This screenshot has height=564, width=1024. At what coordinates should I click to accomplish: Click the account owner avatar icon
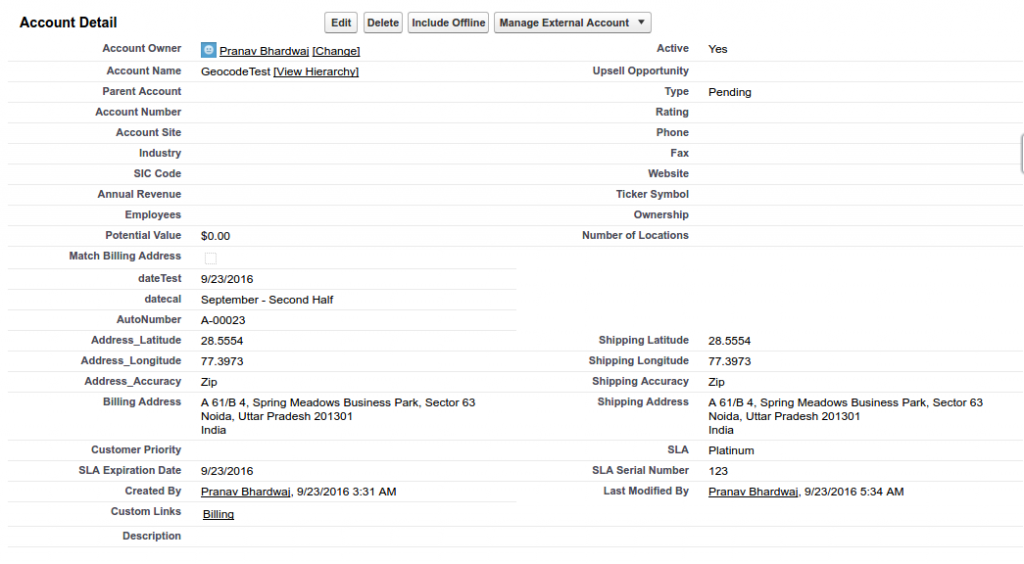click(208, 50)
